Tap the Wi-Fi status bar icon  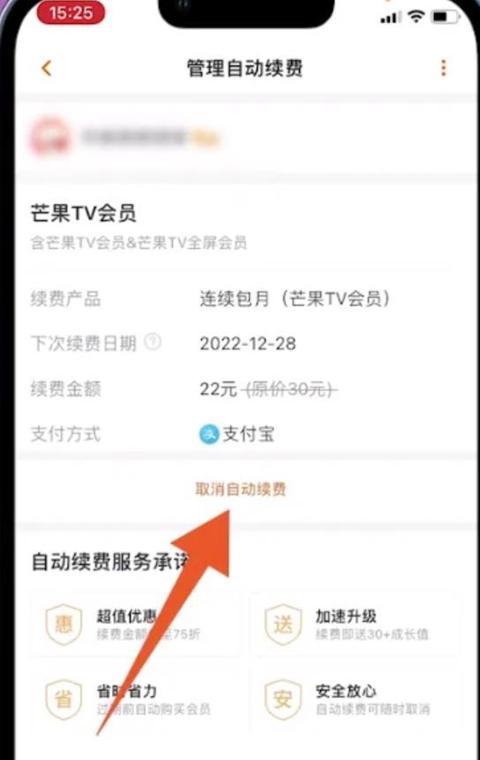[416, 16]
